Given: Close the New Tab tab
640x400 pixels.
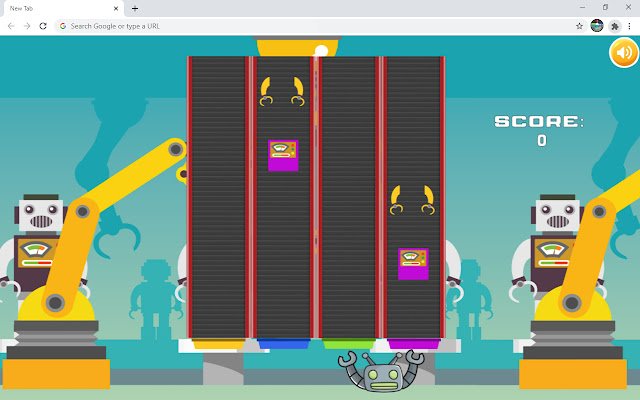Looking at the screenshot, I should coord(116,8).
